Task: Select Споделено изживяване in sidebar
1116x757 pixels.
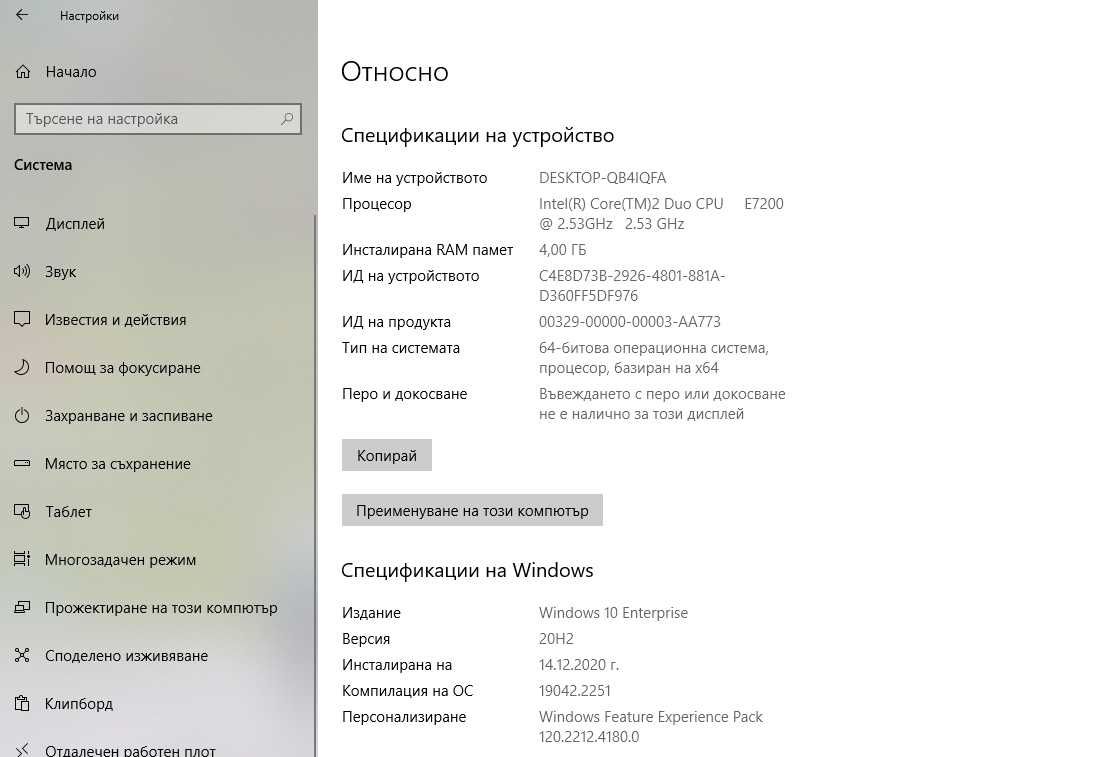Action: point(157,655)
